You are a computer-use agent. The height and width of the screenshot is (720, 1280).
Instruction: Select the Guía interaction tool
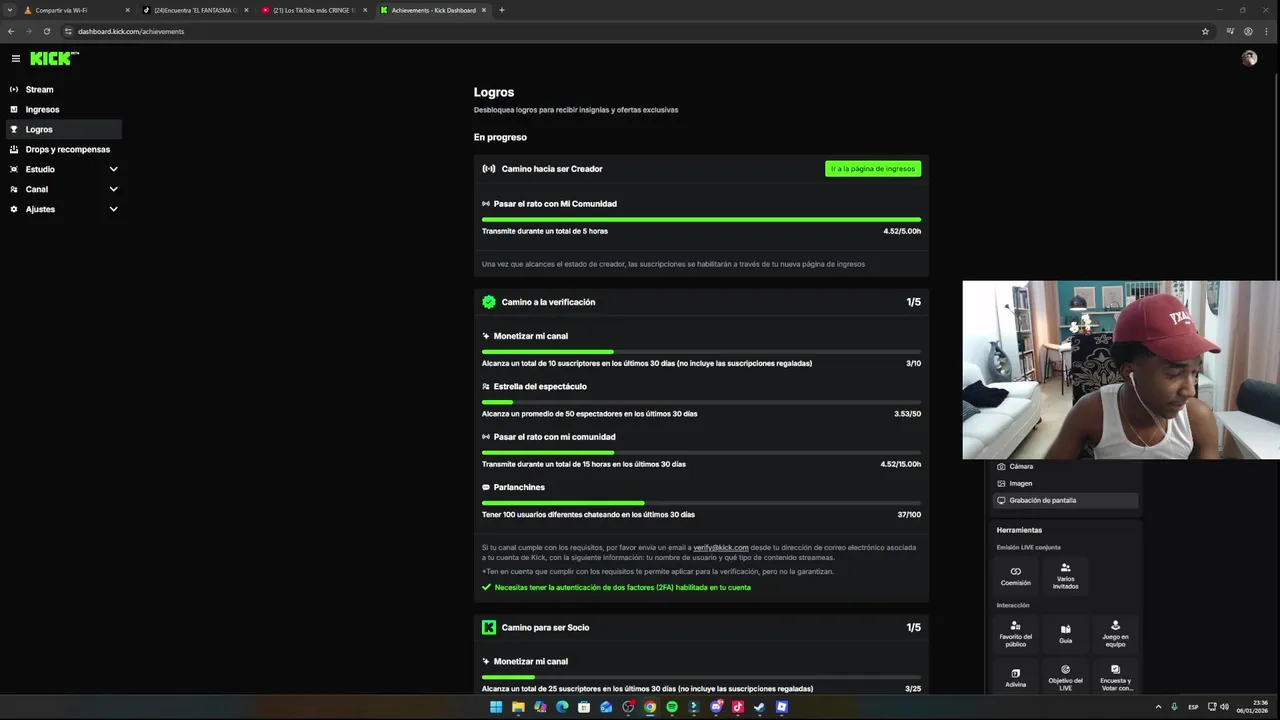[x=1065, y=634]
